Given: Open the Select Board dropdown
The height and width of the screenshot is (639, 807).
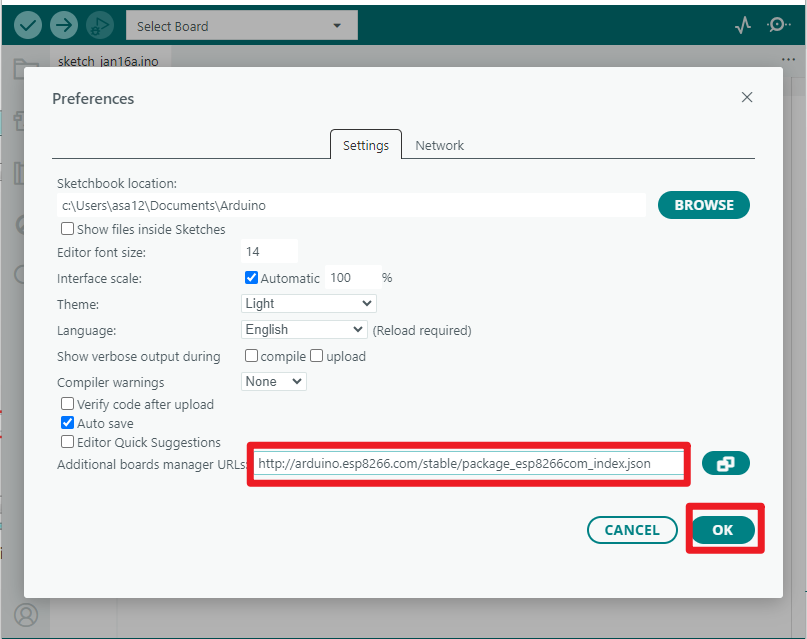Looking at the screenshot, I should (x=242, y=25).
